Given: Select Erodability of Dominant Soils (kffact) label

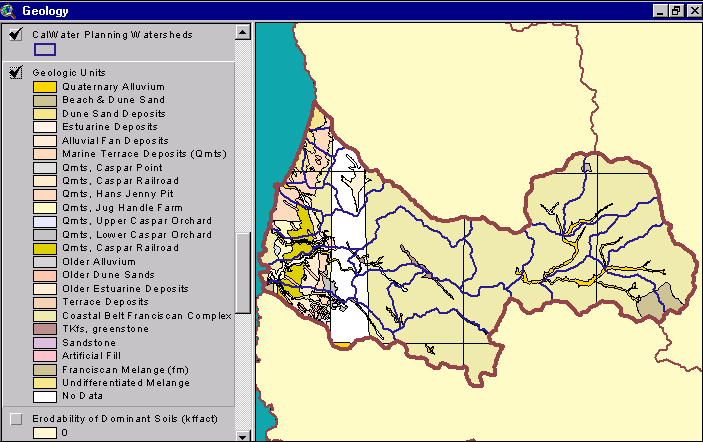Looking at the screenshot, I should tap(125, 419).
